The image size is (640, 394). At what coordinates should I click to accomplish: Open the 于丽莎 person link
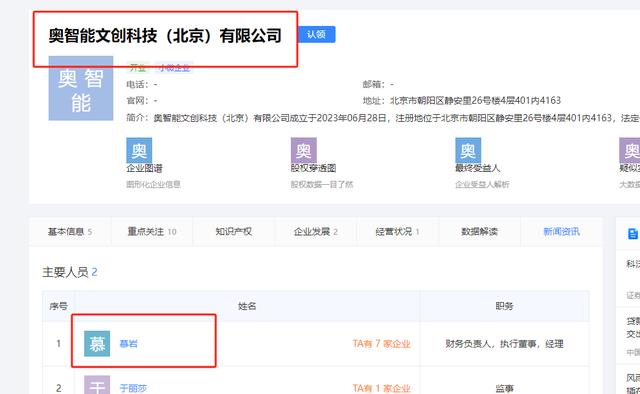[133, 388]
